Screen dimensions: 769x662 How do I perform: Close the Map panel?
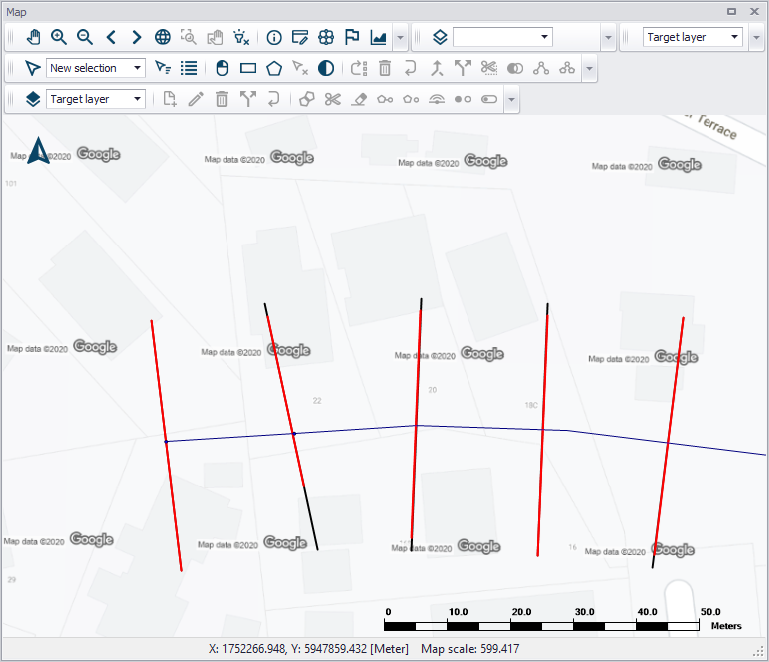click(754, 11)
